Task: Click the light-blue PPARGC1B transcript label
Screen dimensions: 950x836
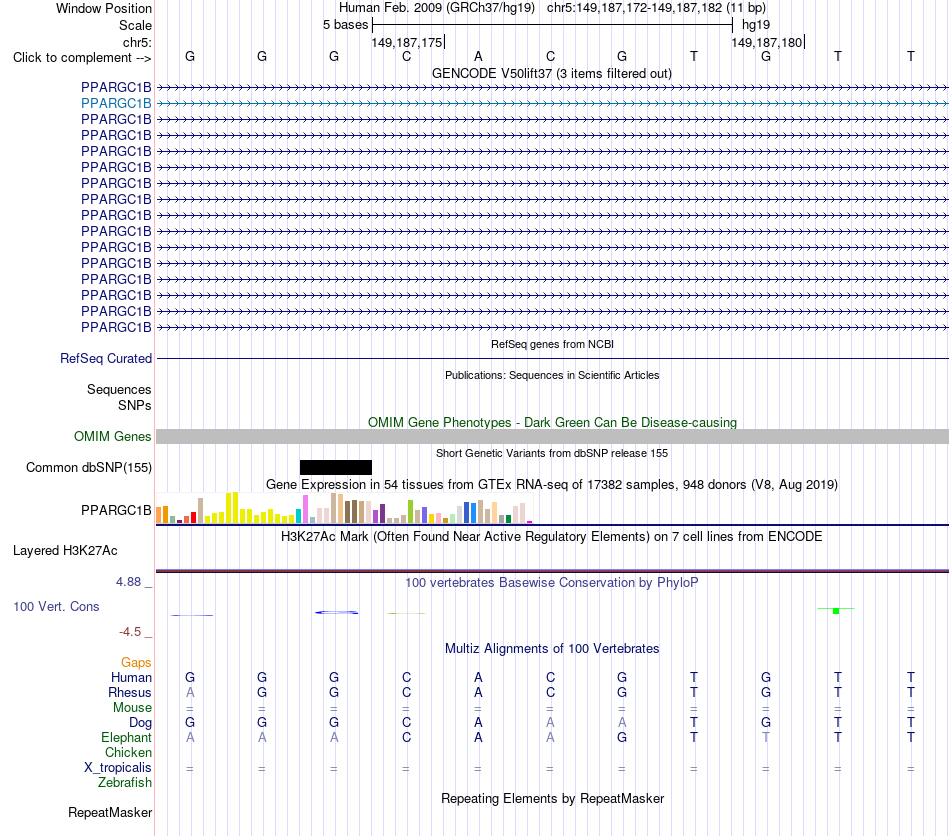Action: pos(116,104)
